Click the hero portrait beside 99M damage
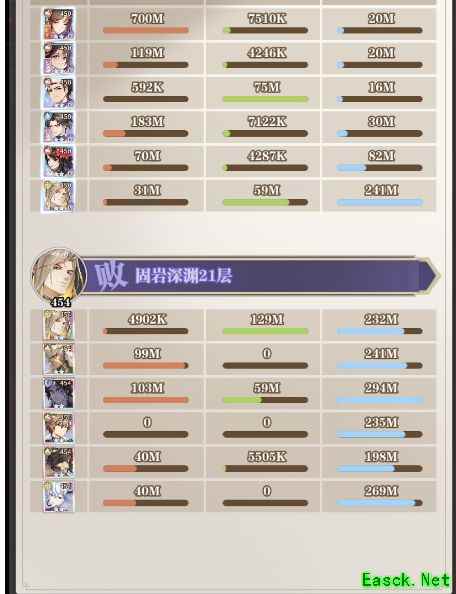Viewport: 456px width, 594px height. pyautogui.click(x=58, y=359)
